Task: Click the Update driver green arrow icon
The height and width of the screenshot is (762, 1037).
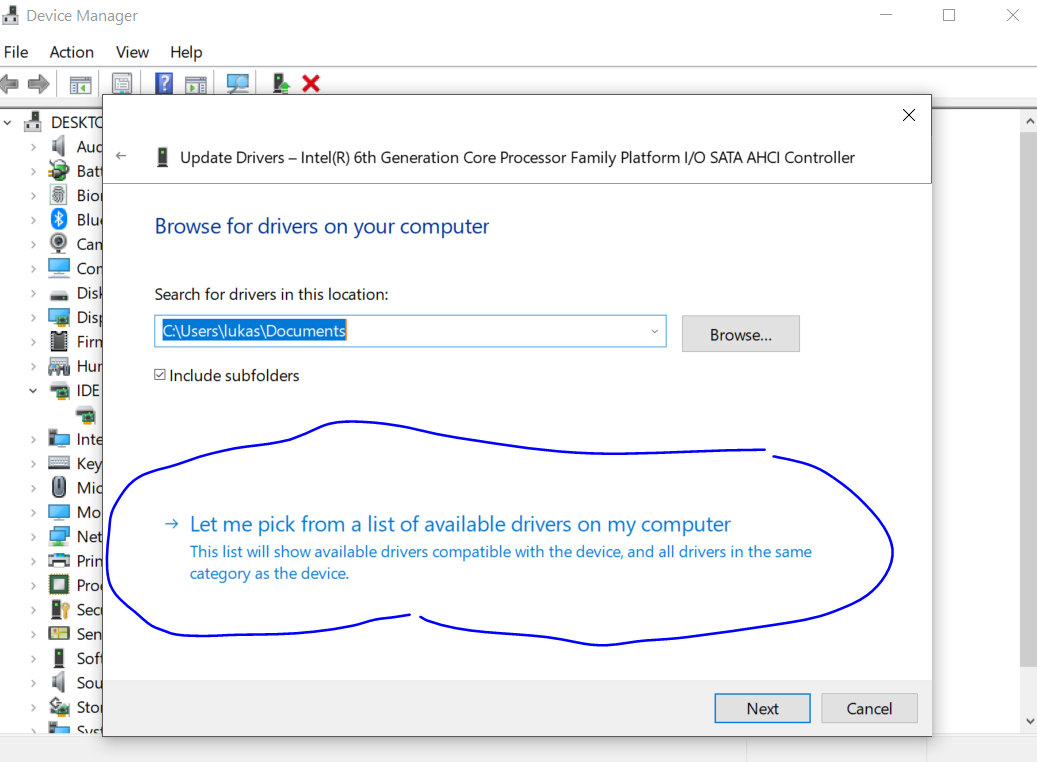Action: pyautogui.click(x=281, y=83)
